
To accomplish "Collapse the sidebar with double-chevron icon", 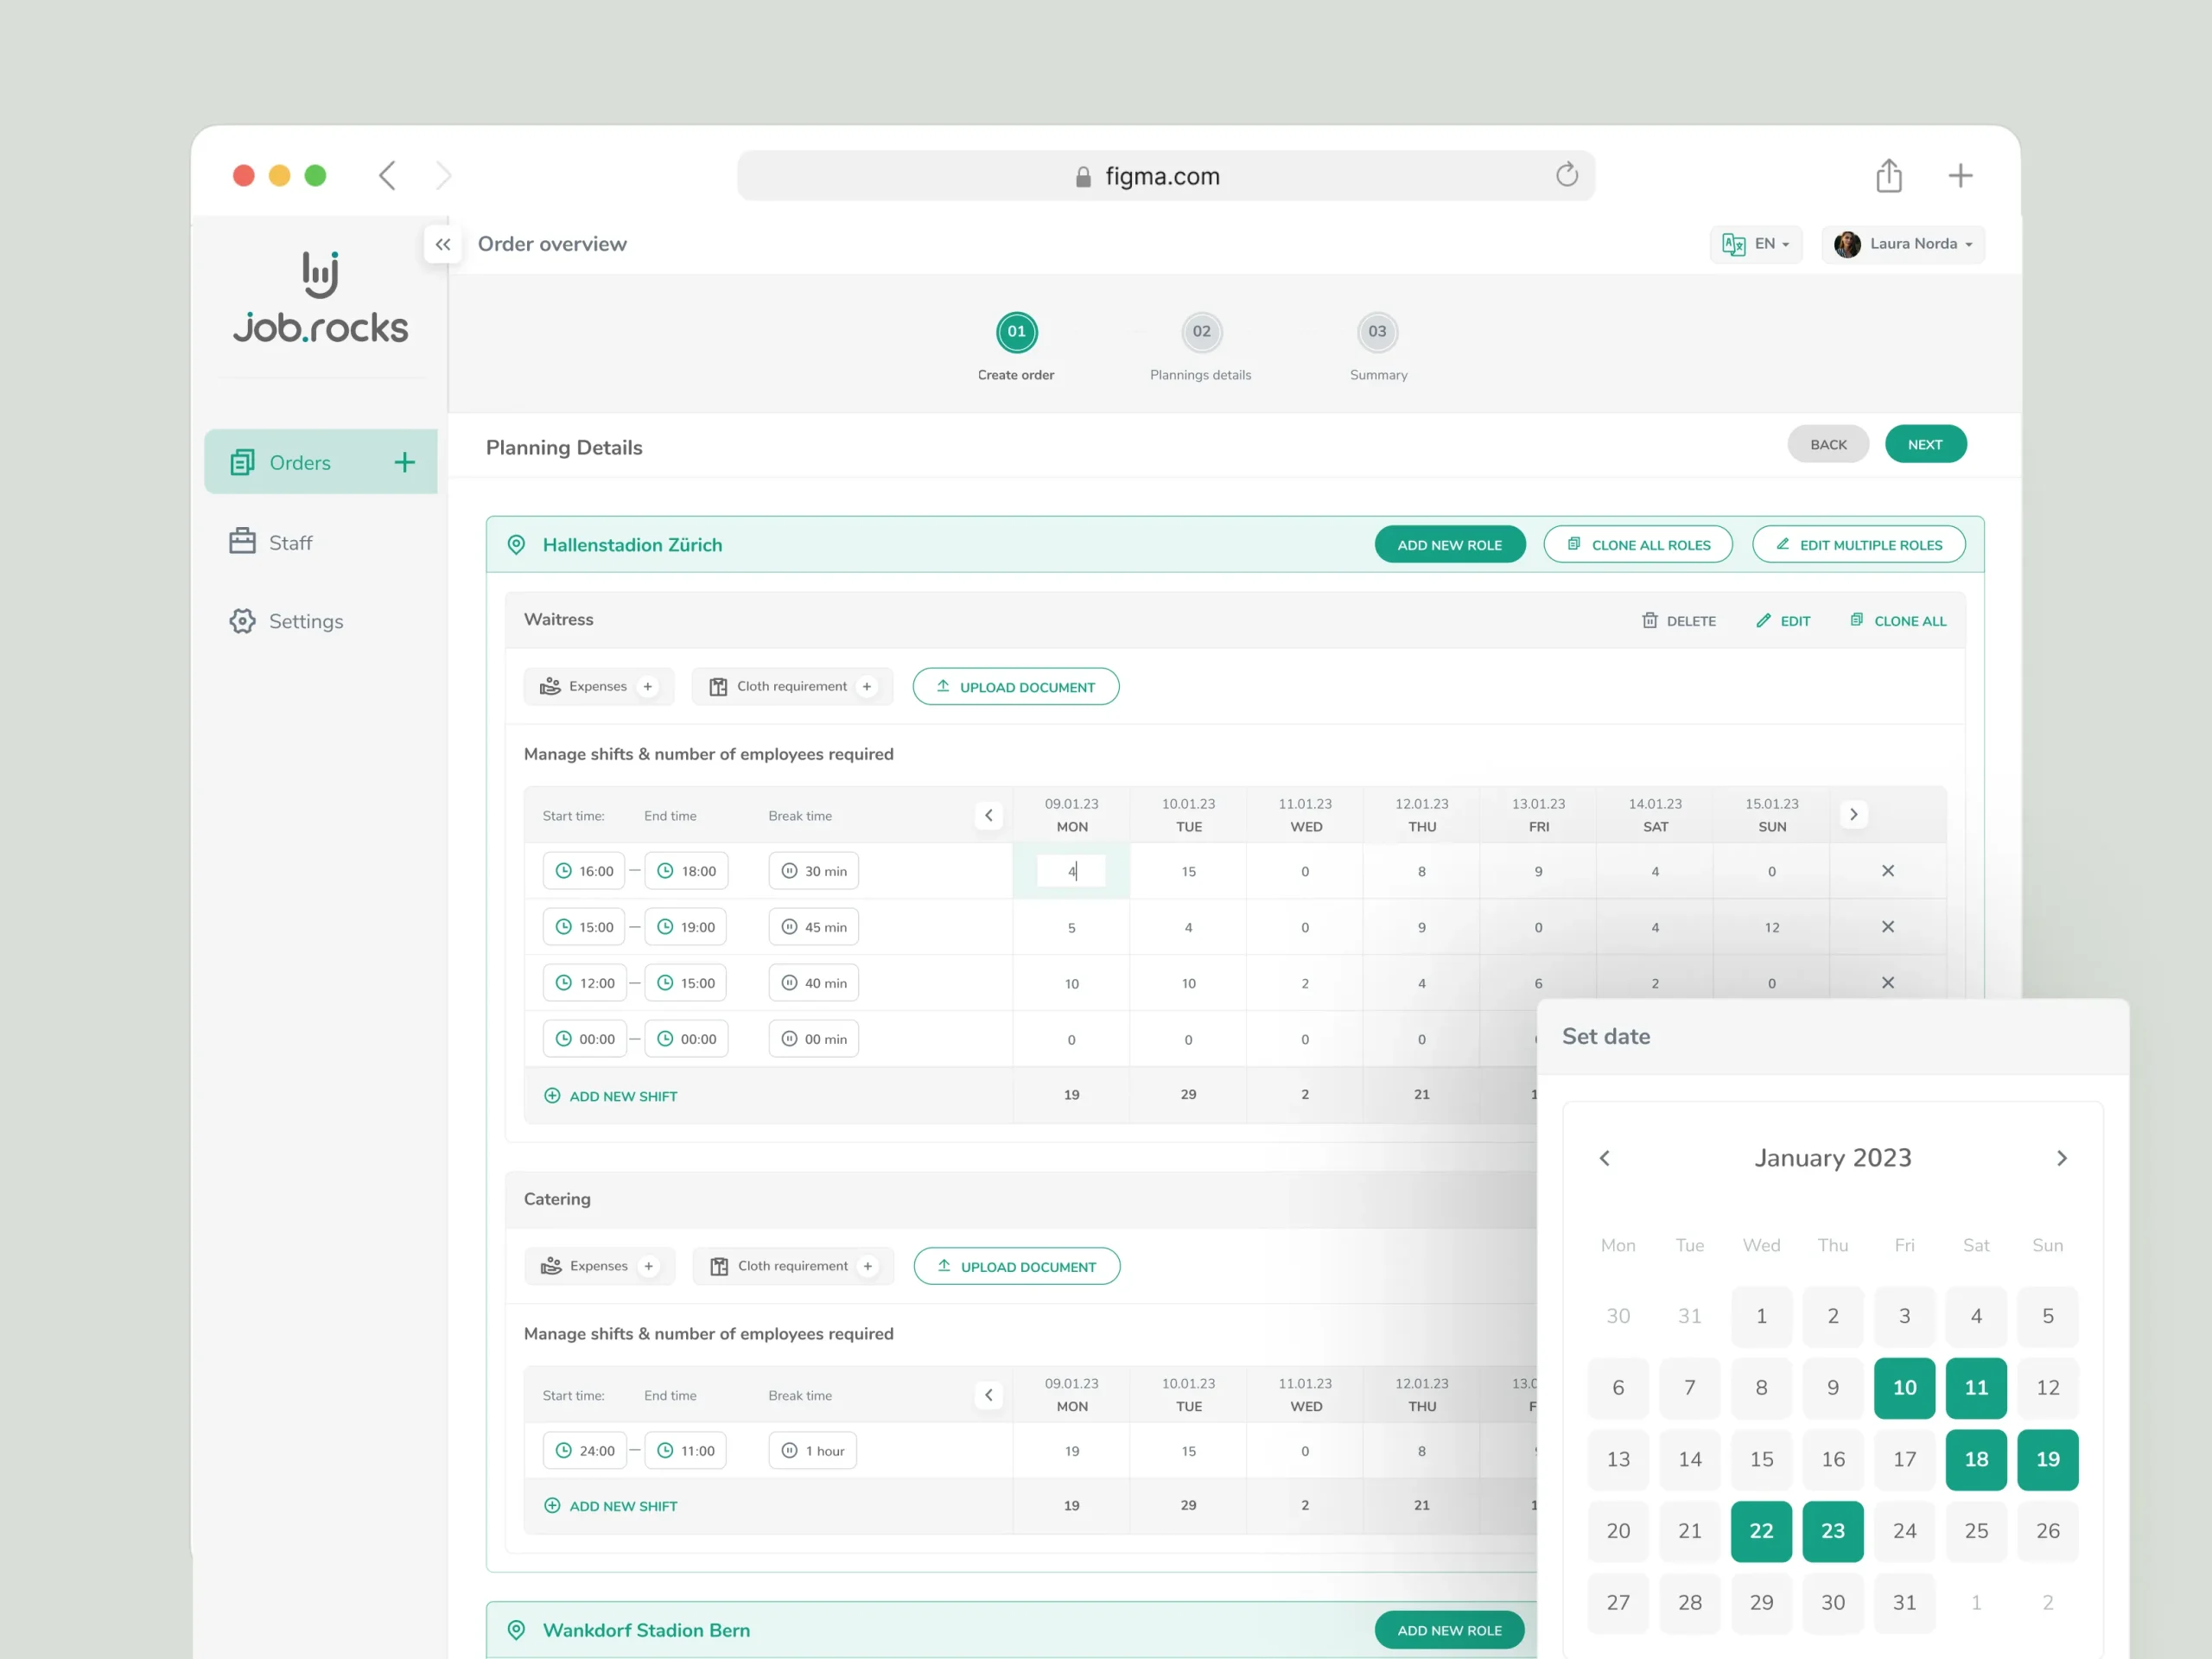I will point(442,244).
